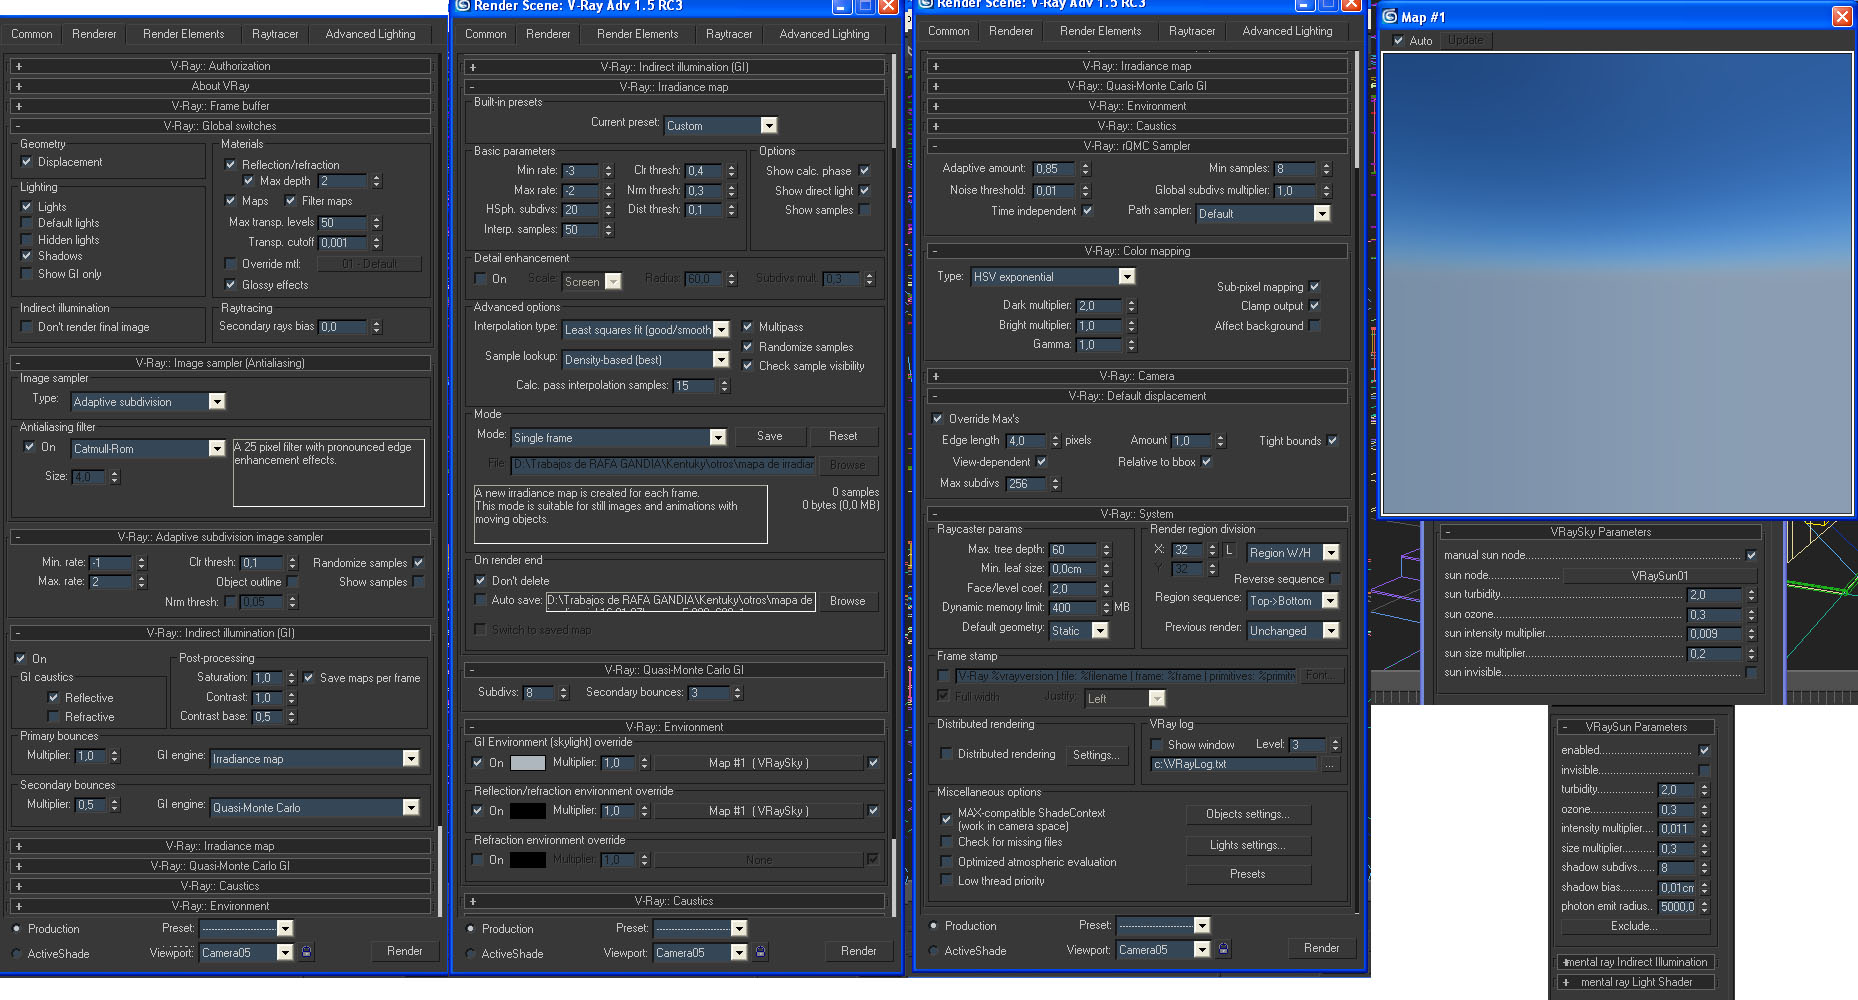The height and width of the screenshot is (1000, 1858).
Task: Click the GI Environment Map #1 (VRaySky) button
Action: pyautogui.click(x=759, y=763)
